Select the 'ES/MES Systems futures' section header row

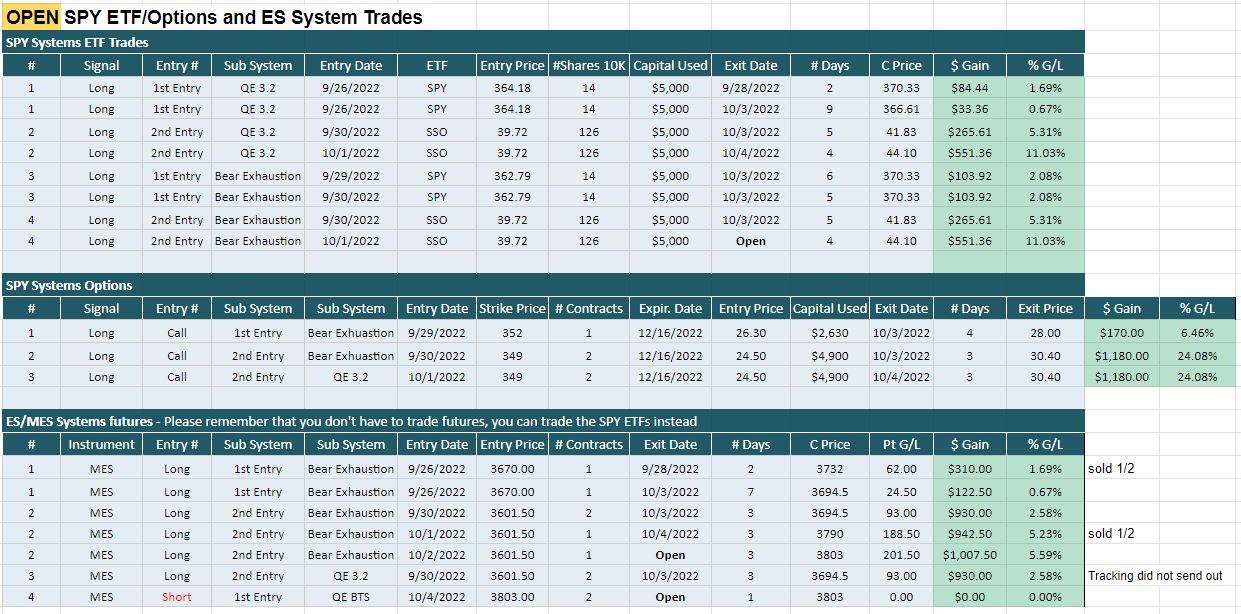[x=543, y=421]
